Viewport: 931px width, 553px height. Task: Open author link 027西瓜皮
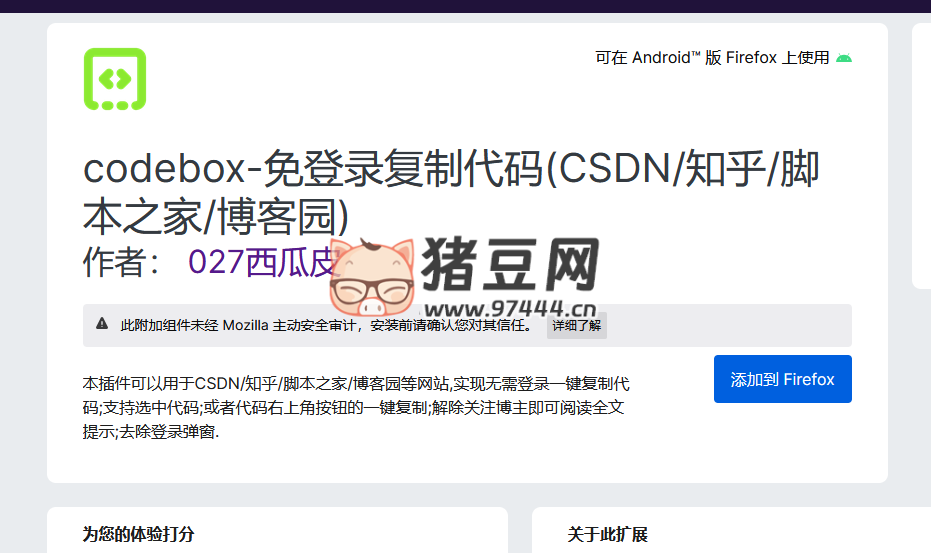pyautogui.click(x=262, y=262)
